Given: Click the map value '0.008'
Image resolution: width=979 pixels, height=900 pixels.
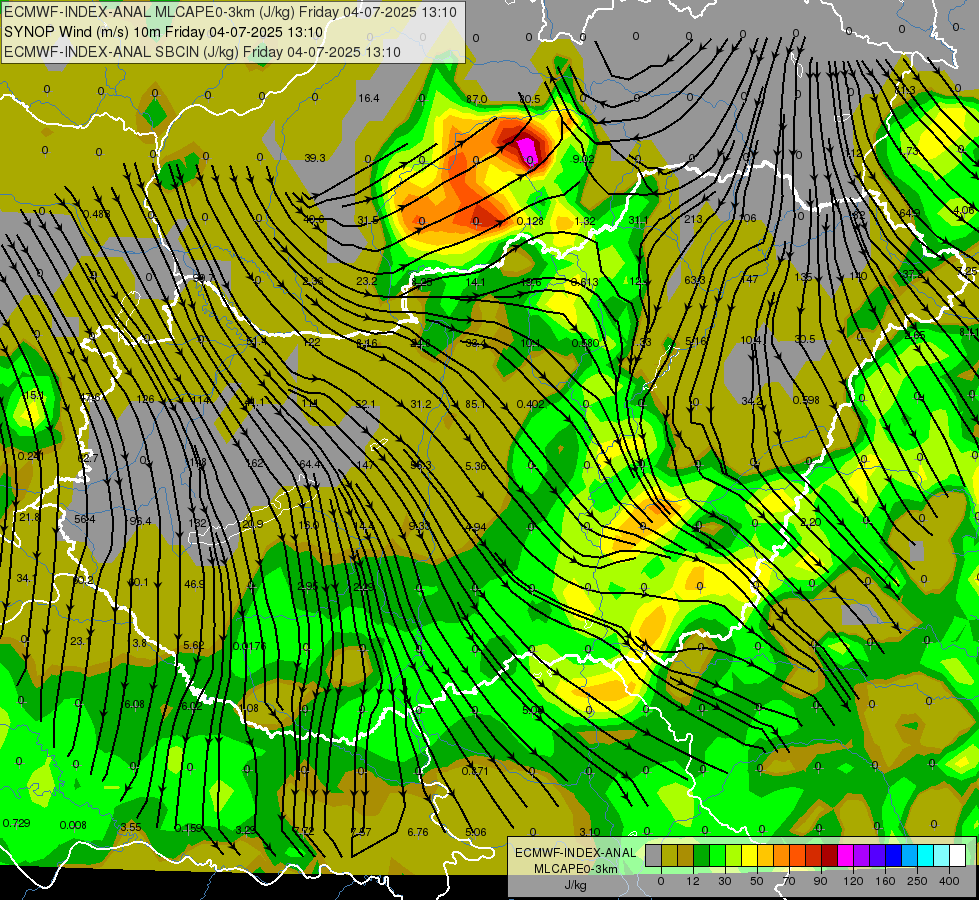Looking at the screenshot, I should coord(73,825).
